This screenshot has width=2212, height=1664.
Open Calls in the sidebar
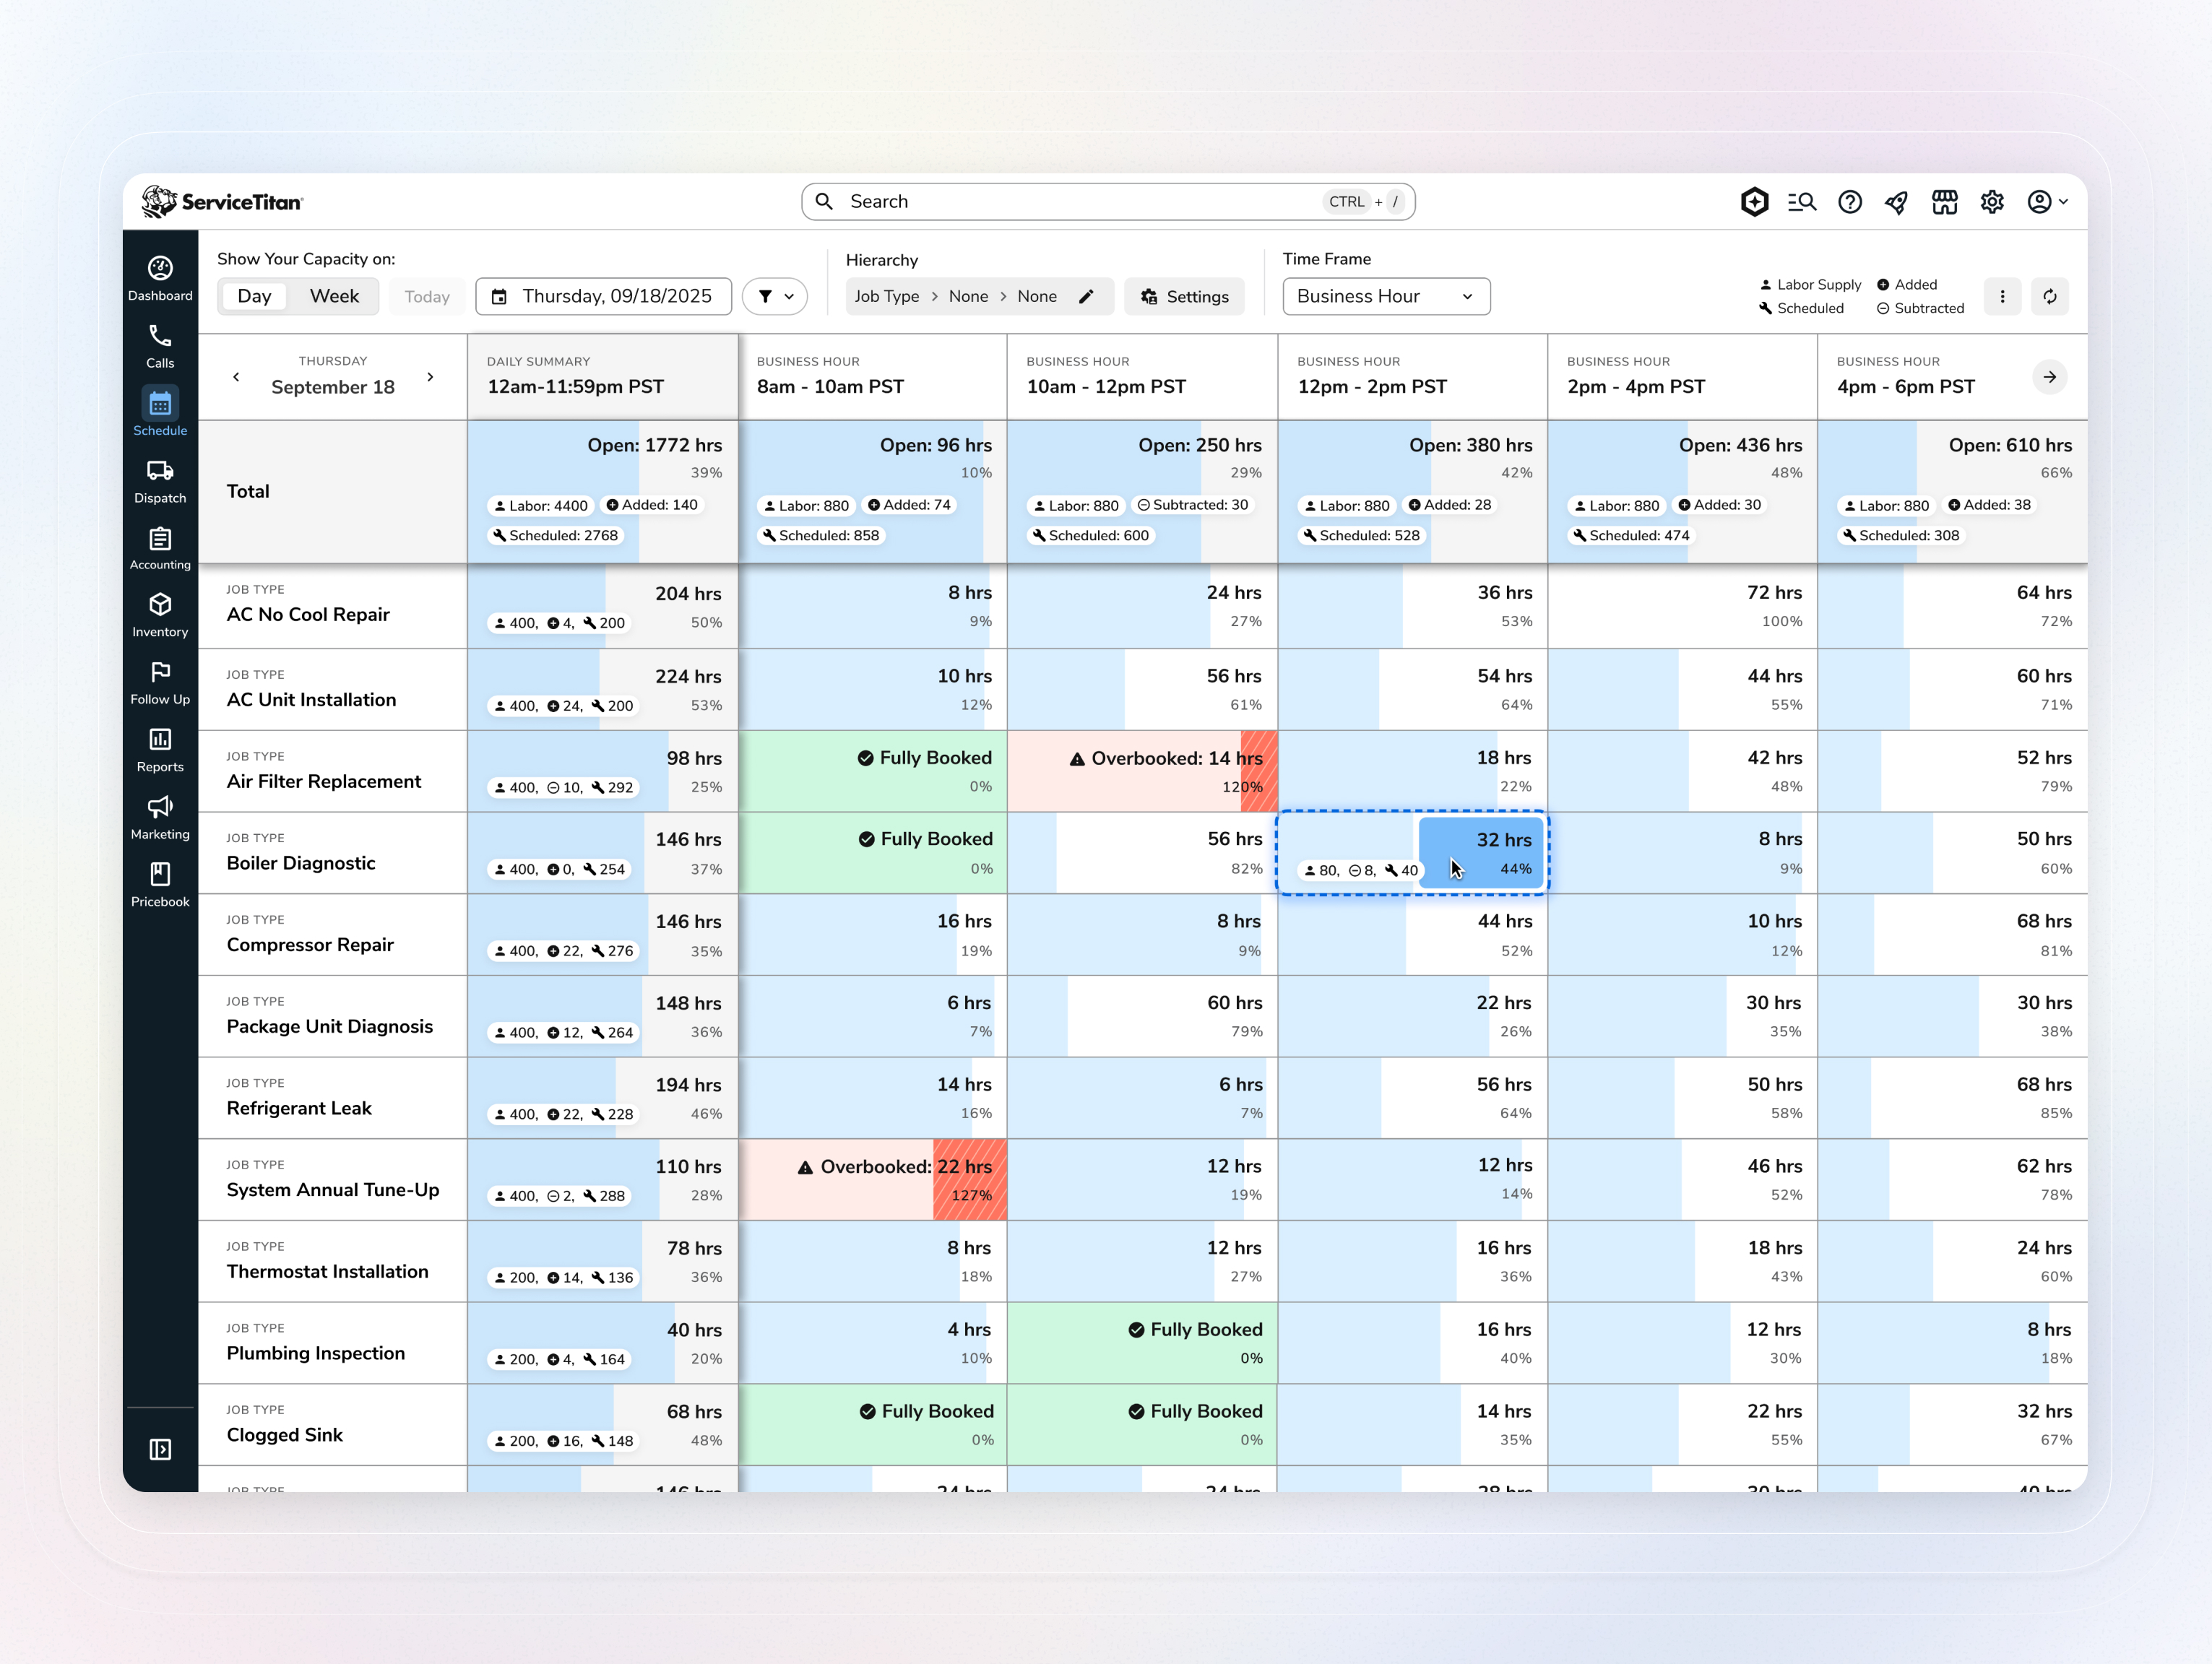click(160, 346)
